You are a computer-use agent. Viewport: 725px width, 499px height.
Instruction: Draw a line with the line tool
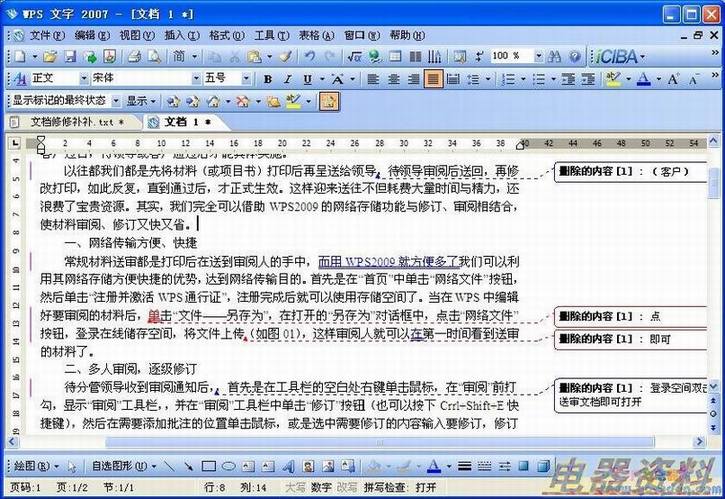point(170,466)
